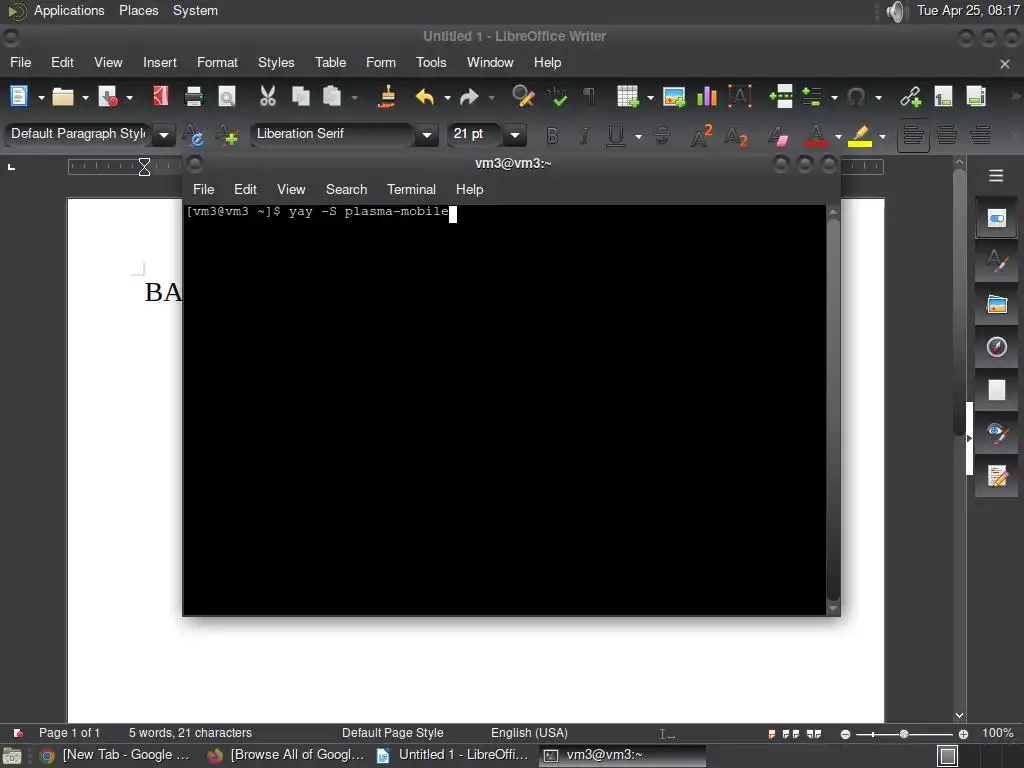
Task: Insert endnote icon
Action: (976, 97)
